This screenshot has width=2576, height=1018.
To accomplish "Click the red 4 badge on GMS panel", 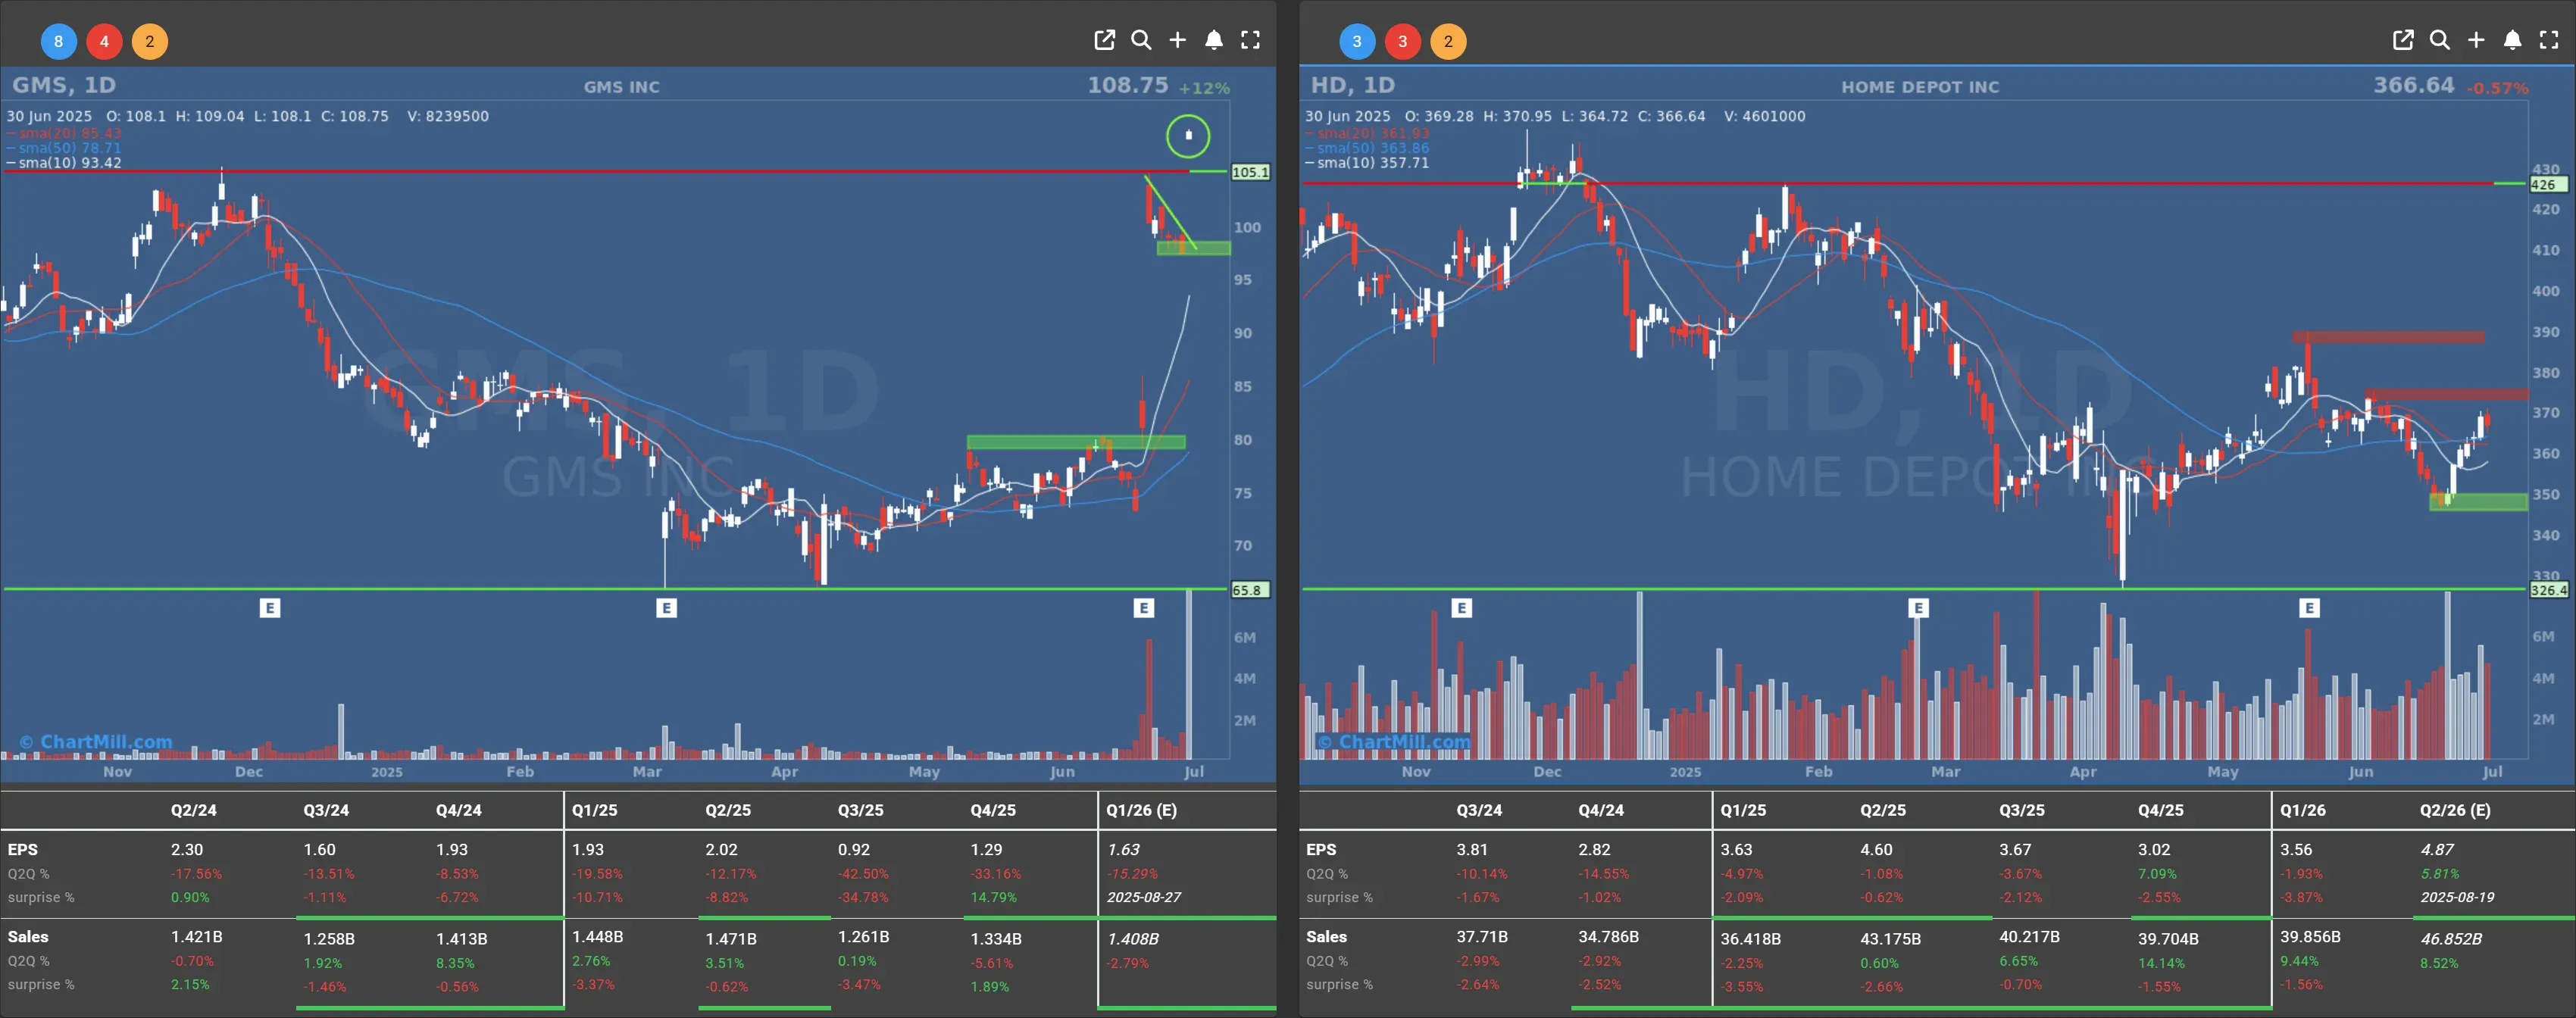I will tap(104, 41).
